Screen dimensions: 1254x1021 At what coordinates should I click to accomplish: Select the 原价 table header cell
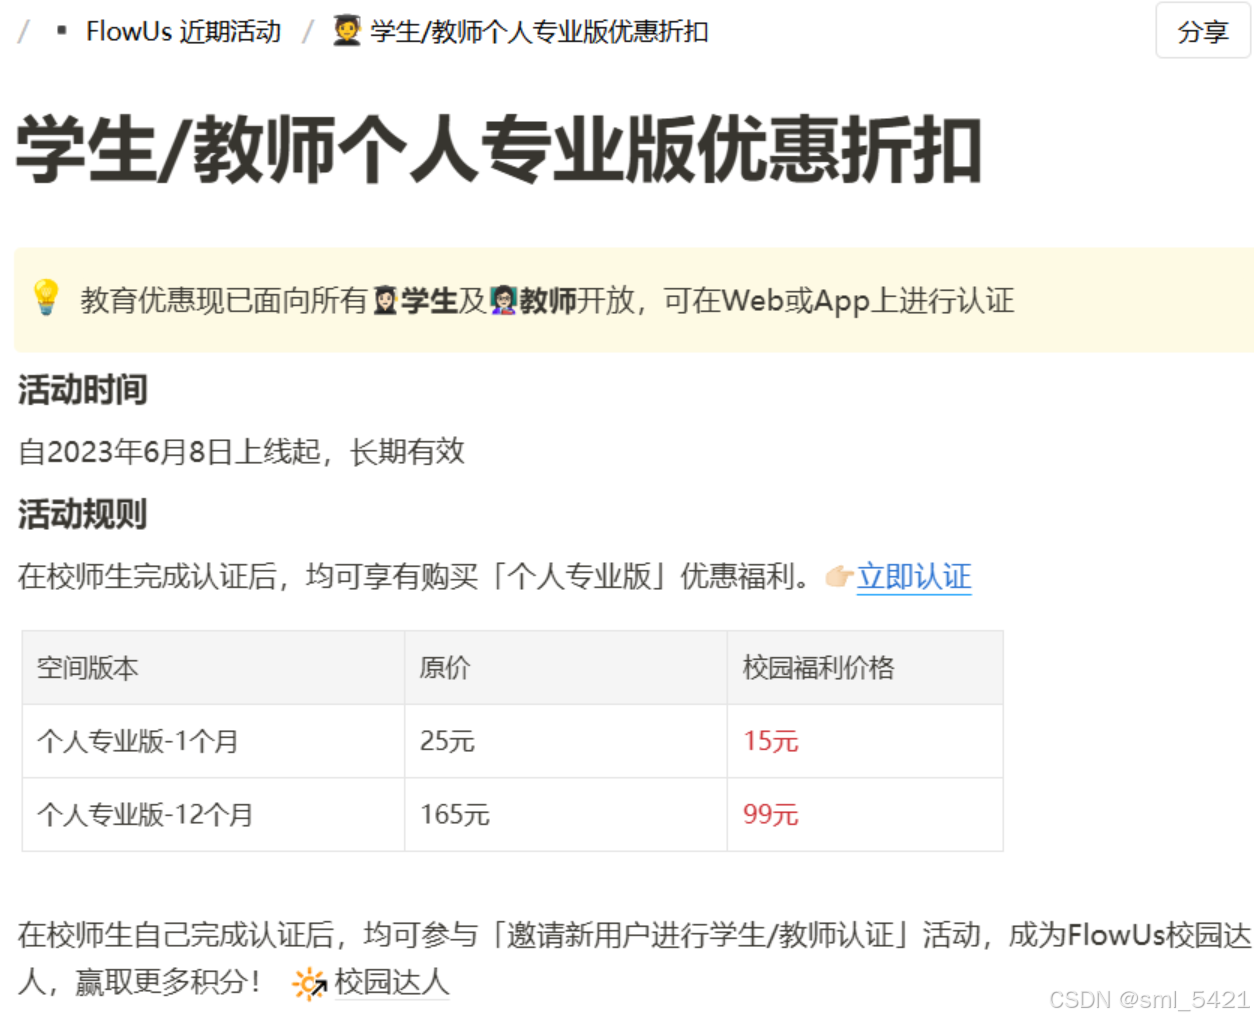566,668
